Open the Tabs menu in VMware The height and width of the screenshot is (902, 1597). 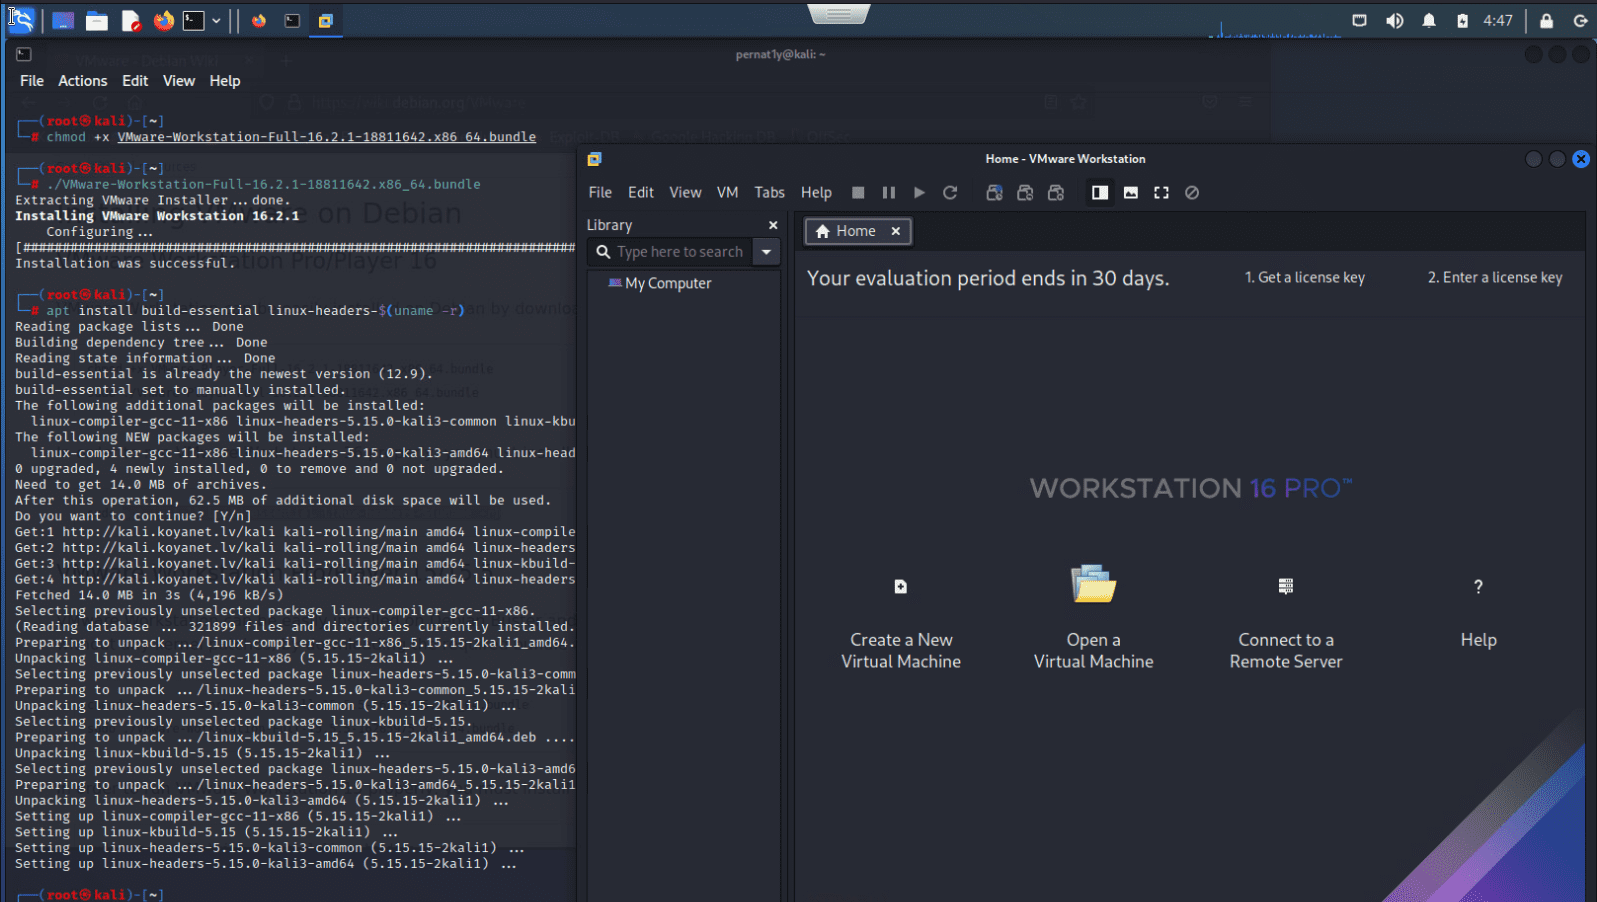[x=769, y=193]
